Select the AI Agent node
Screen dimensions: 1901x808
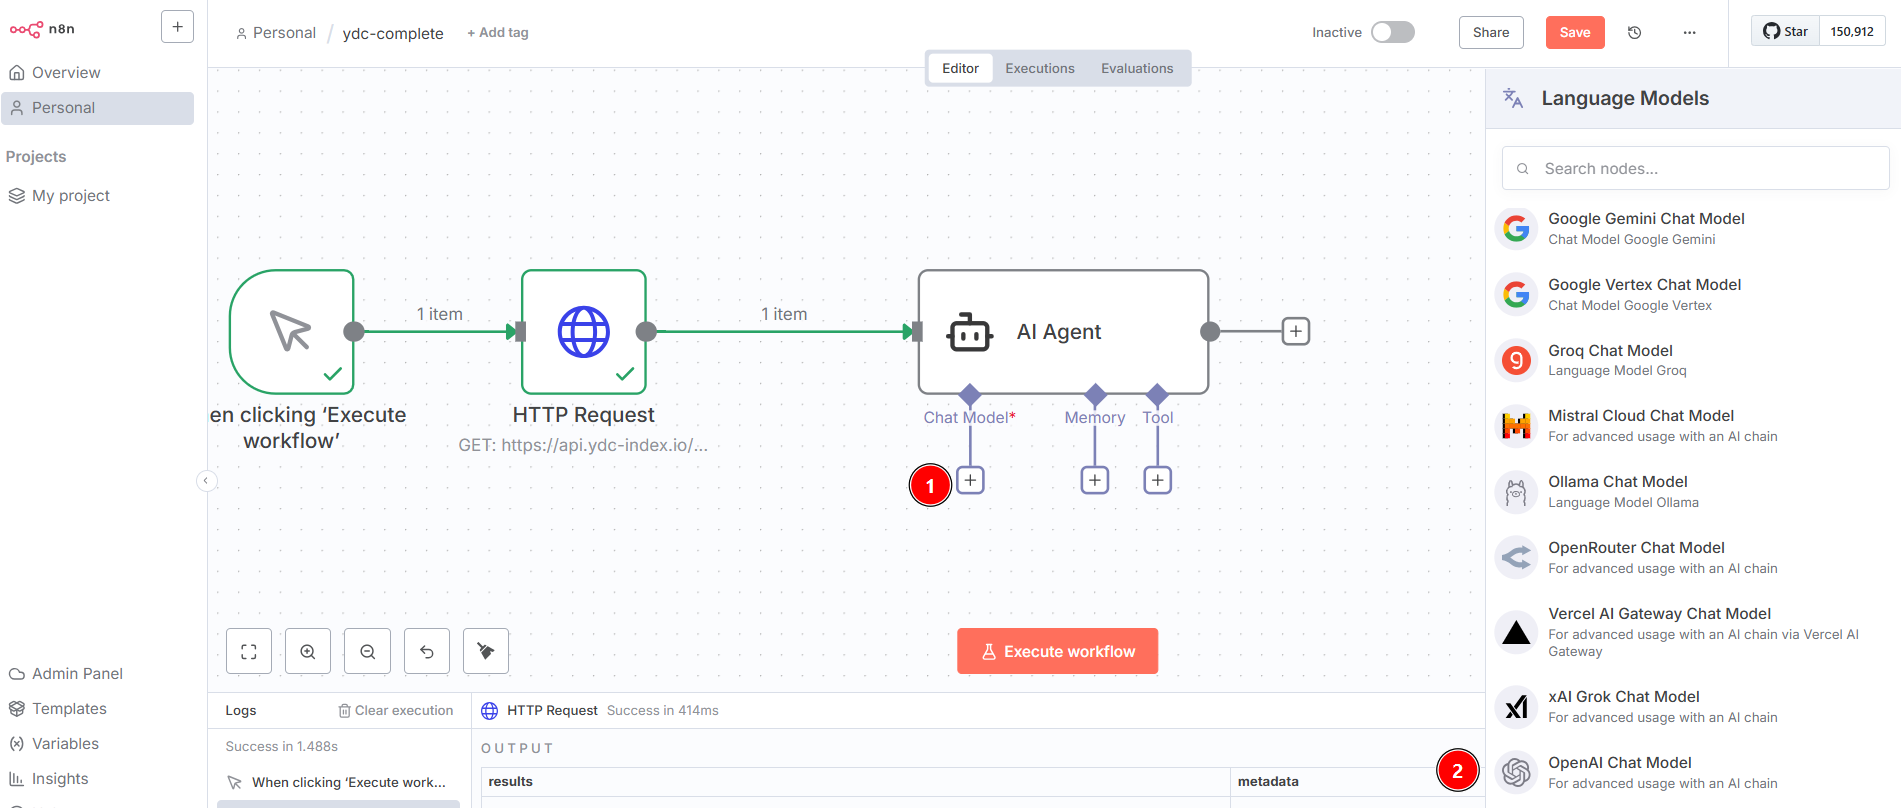click(x=1063, y=332)
